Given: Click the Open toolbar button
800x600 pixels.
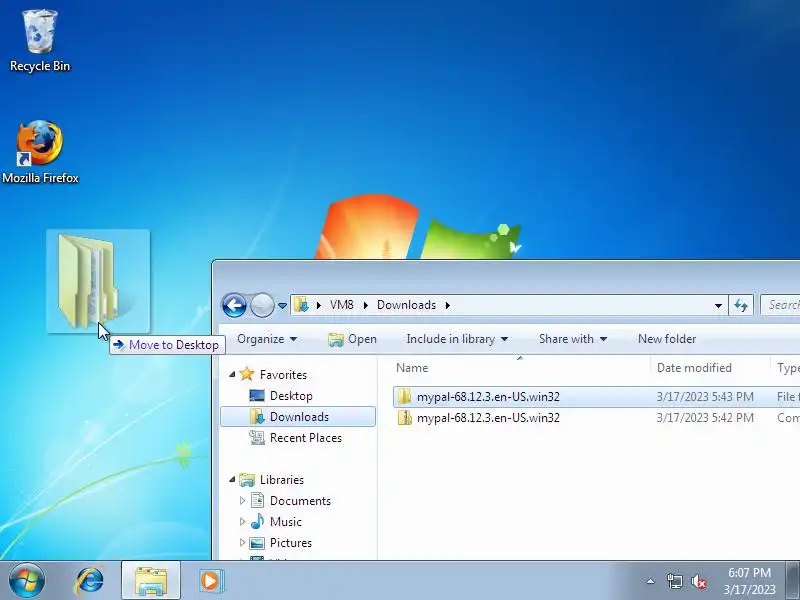Looking at the screenshot, I should tap(352, 339).
